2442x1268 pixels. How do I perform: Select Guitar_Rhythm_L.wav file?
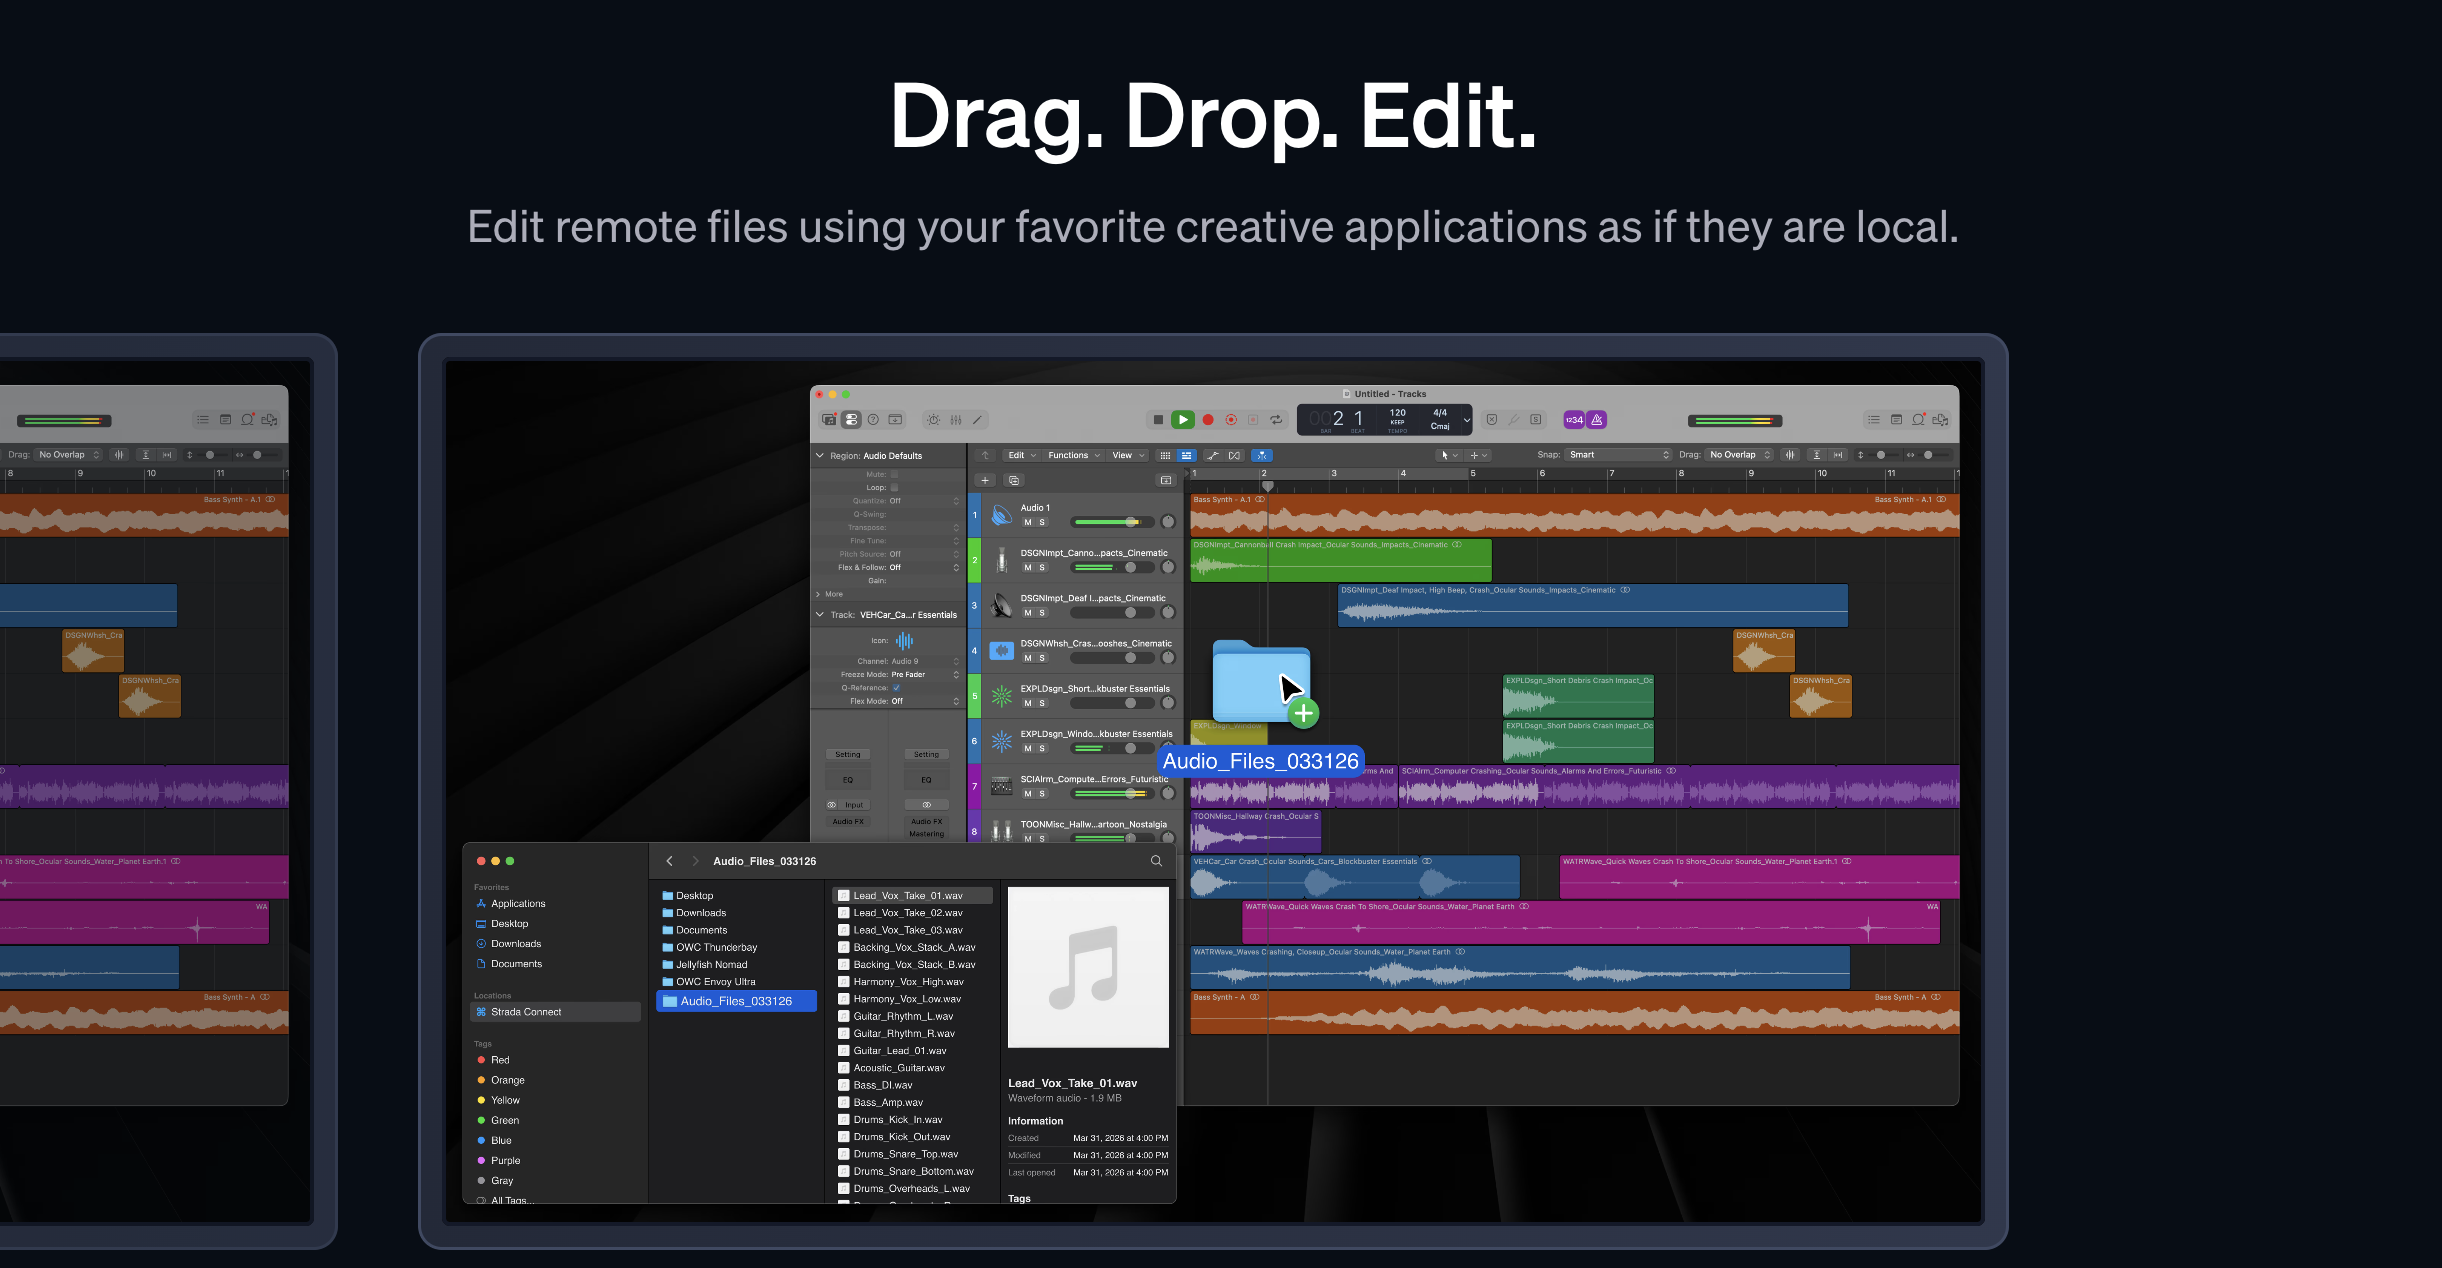(903, 1016)
